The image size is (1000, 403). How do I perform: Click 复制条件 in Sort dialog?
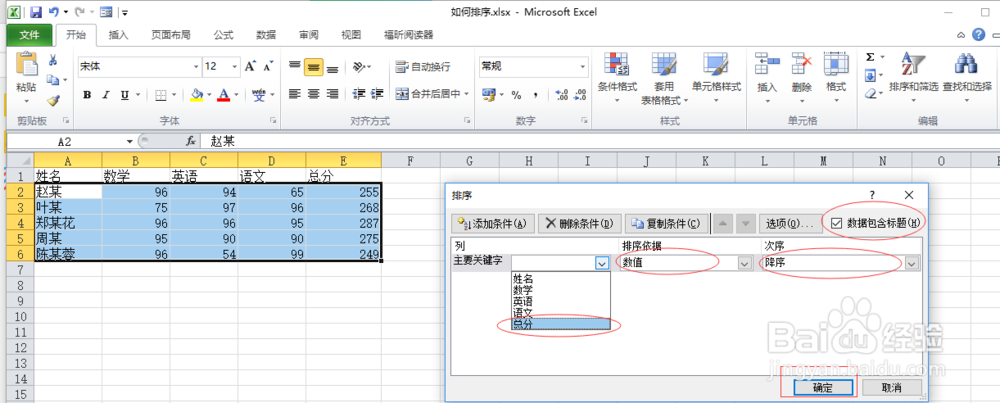tap(667, 223)
